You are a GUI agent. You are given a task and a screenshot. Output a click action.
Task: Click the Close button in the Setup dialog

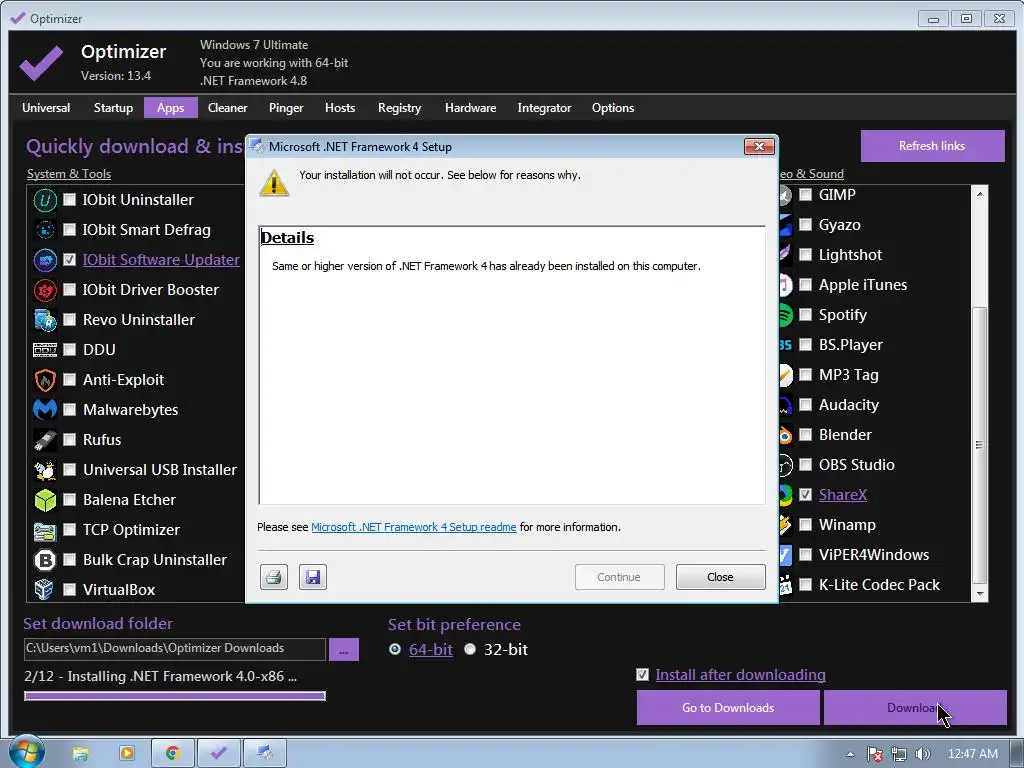coord(720,577)
